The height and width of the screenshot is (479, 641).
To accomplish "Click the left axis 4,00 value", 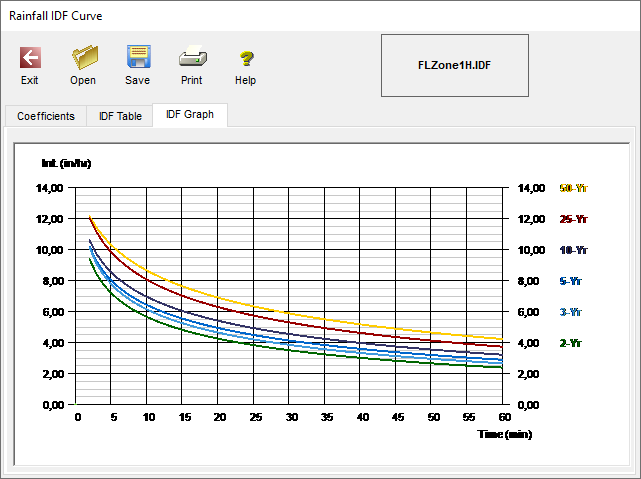I will (53, 343).
